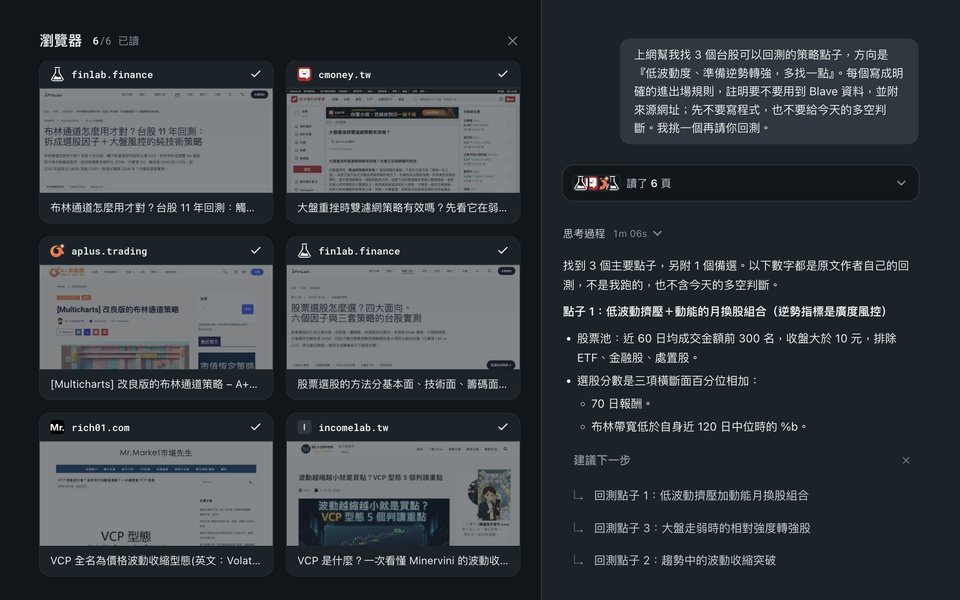The width and height of the screenshot is (960, 600).
Task: Click the user message bubble 上網幫我找 3 個台股
Action: 768,91
